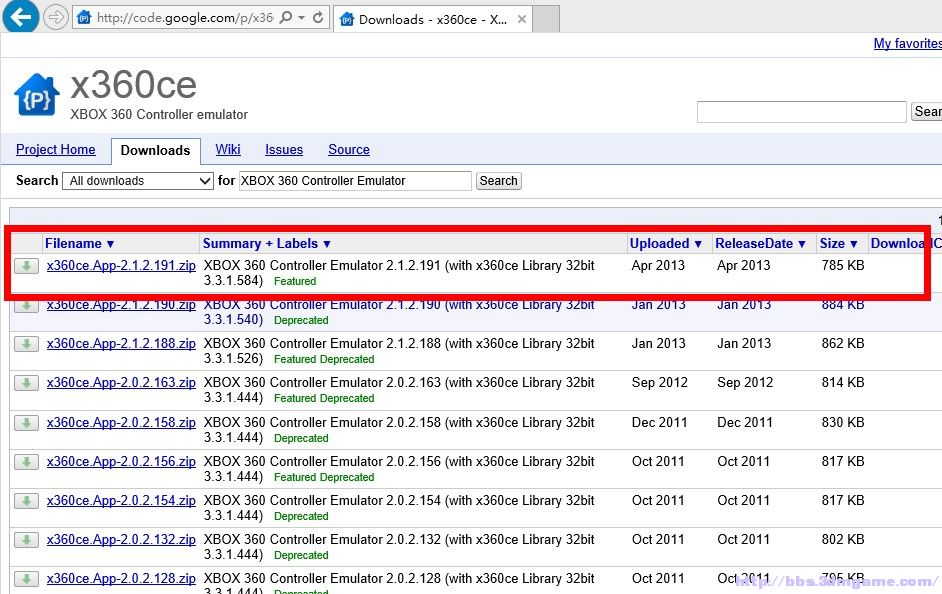Focus the browser address bar URL field
The height and width of the screenshot is (594, 942).
[x=185, y=17]
